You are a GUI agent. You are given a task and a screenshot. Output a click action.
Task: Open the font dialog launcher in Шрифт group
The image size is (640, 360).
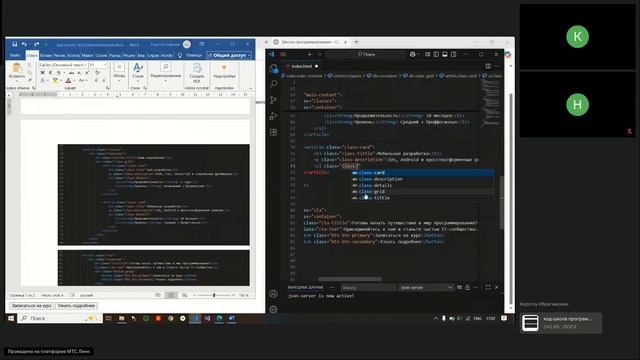[108, 88]
